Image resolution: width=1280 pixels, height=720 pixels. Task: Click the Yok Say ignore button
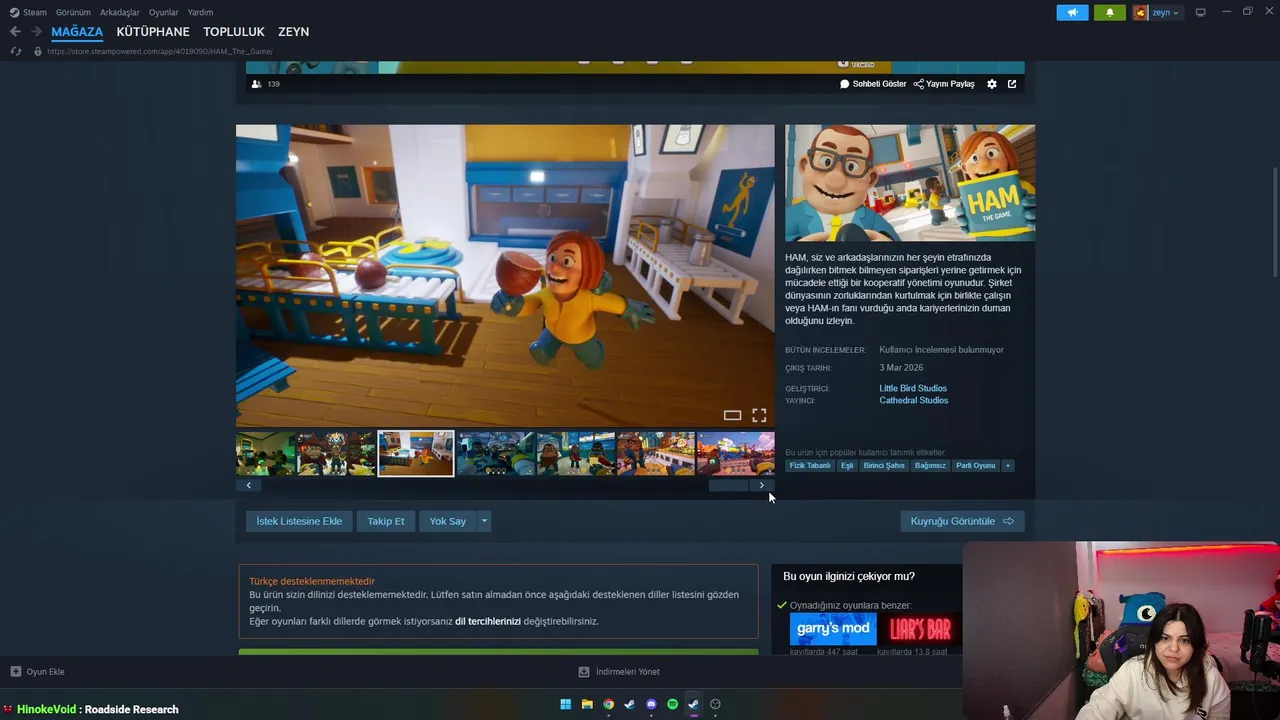[448, 521]
